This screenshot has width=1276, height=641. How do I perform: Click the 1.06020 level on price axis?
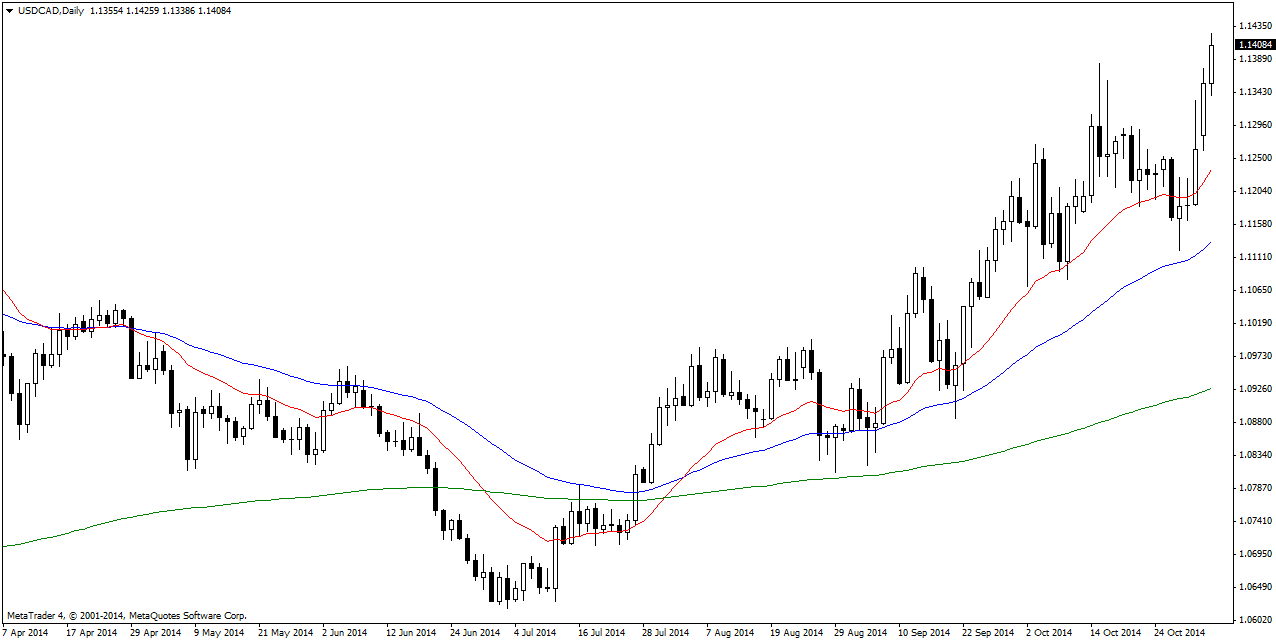point(1255,619)
